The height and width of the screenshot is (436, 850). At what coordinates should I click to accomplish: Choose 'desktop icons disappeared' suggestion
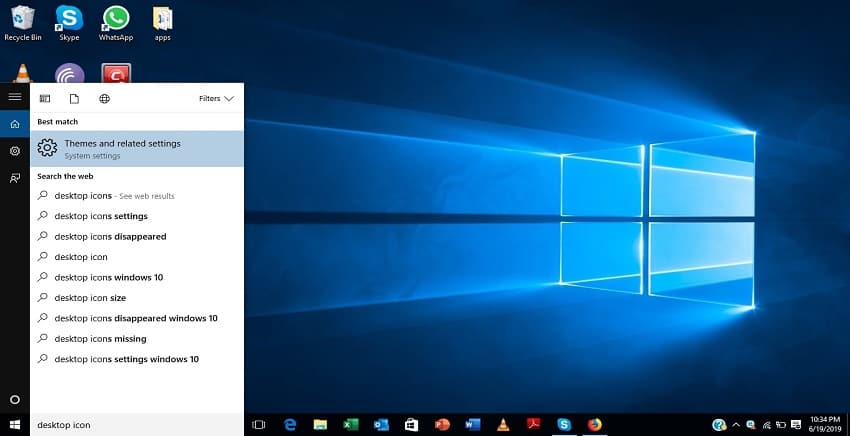point(137,236)
